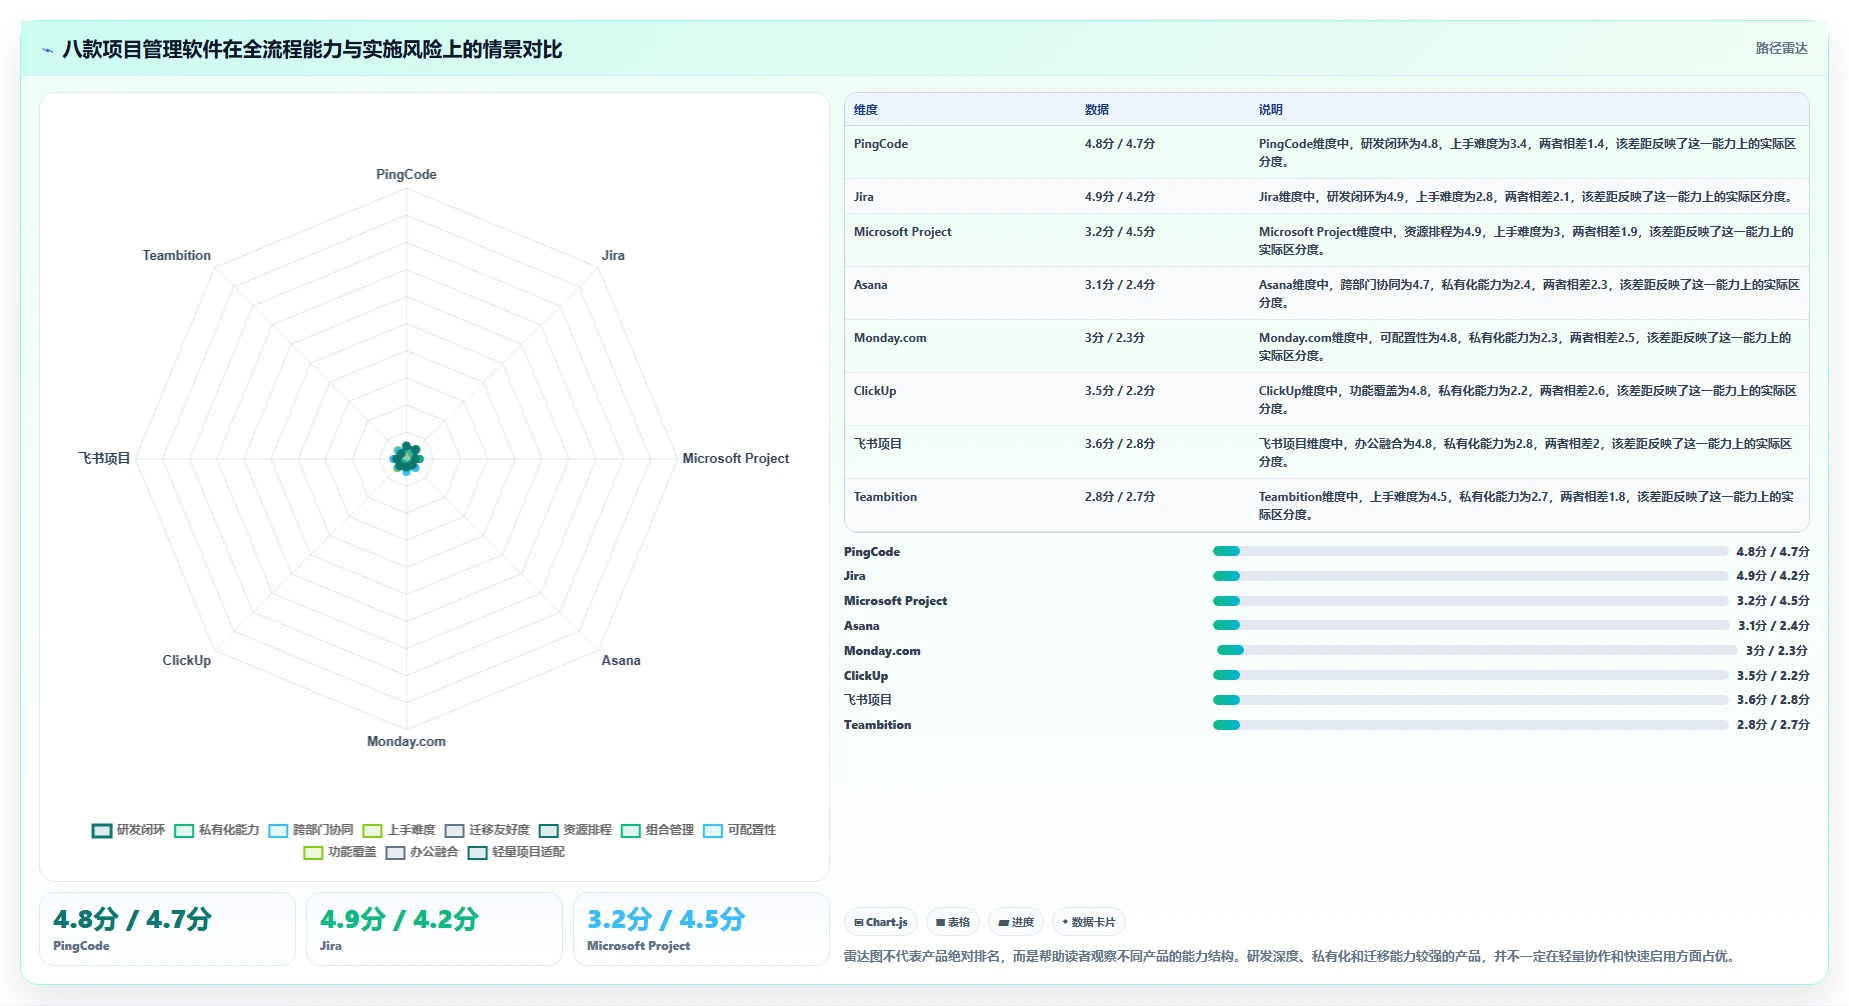
Task: Click the PingCode axis label on radar
Action: (x=406, y=174)
